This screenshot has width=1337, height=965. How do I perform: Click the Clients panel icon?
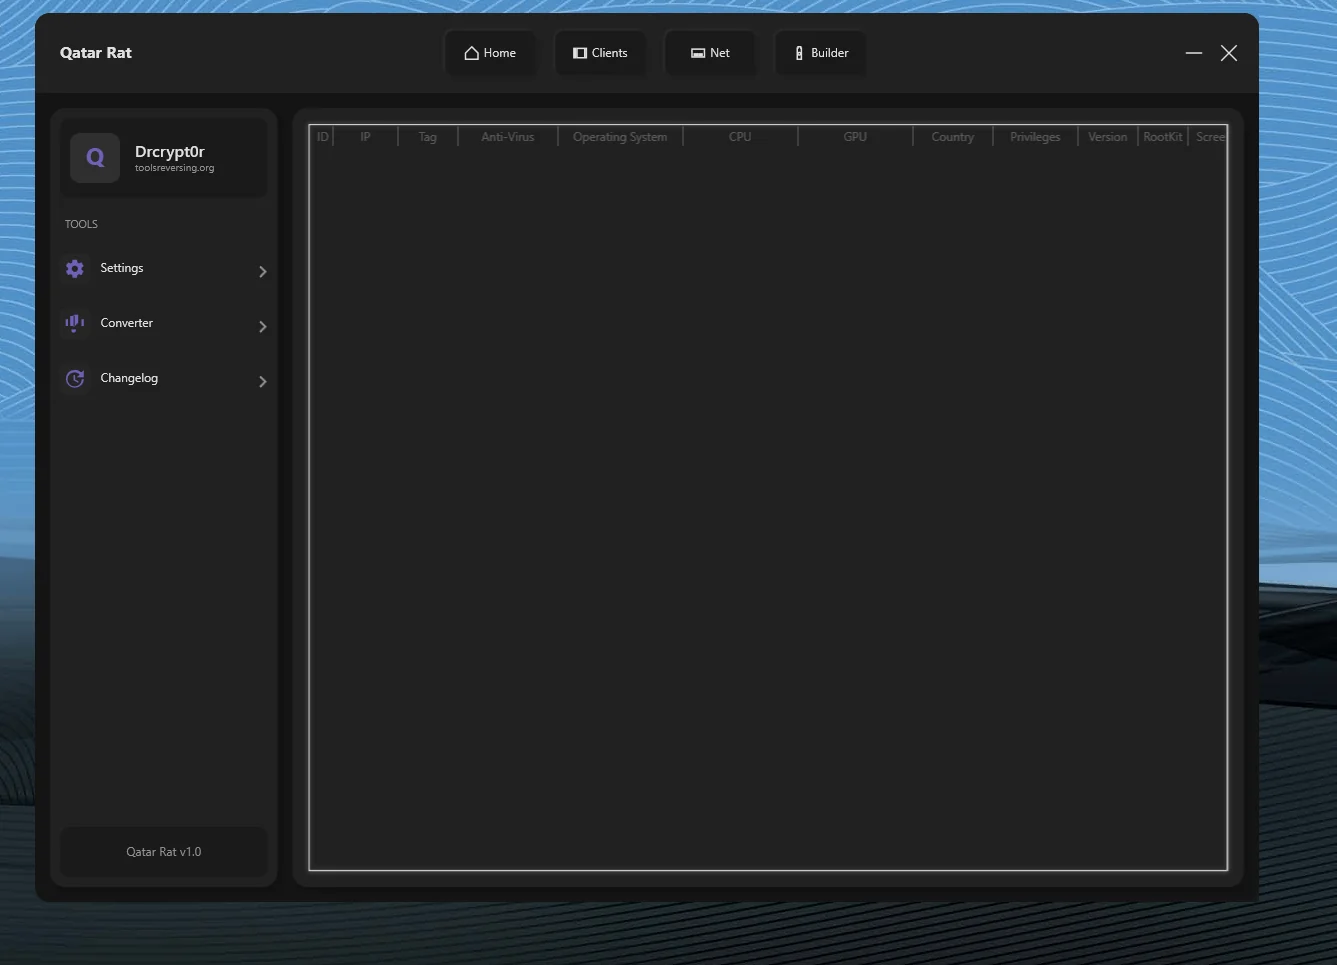click(579, 53)
